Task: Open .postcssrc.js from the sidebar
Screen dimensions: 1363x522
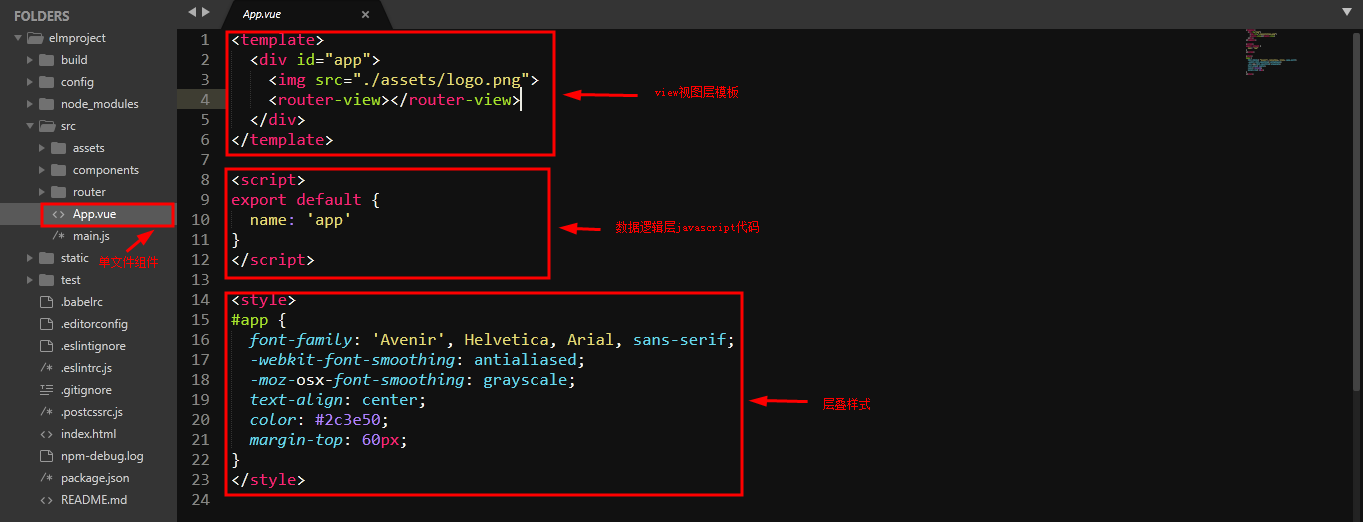Action: (91, 412)
